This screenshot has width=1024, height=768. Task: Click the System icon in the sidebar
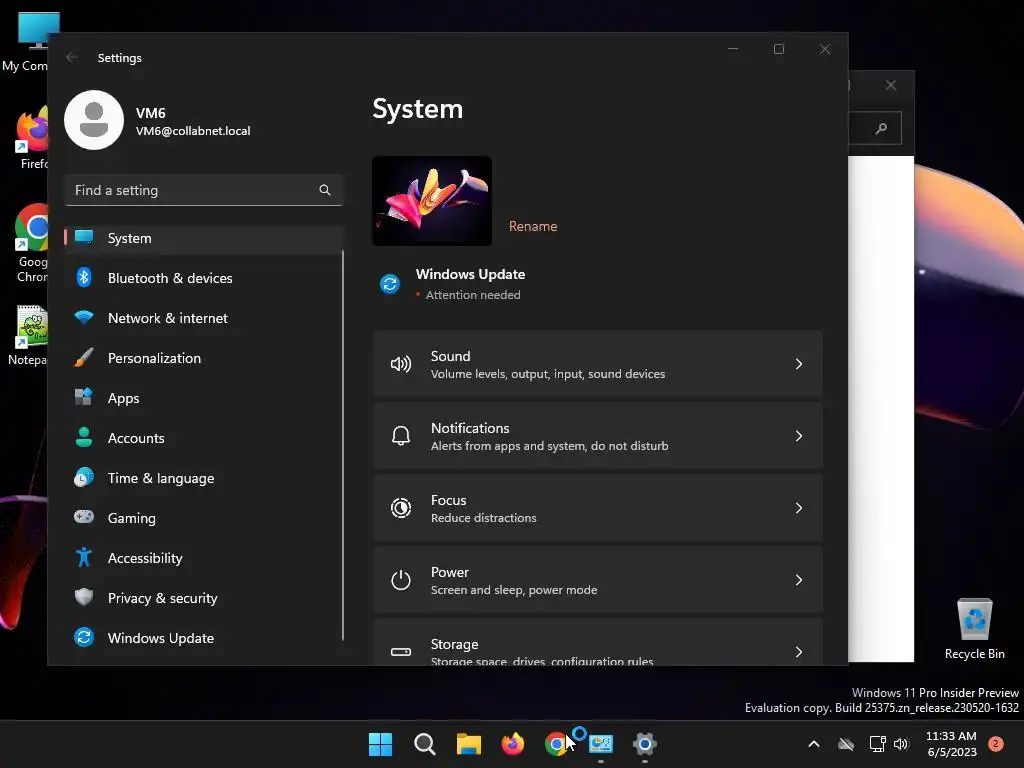tap(84, 237)
